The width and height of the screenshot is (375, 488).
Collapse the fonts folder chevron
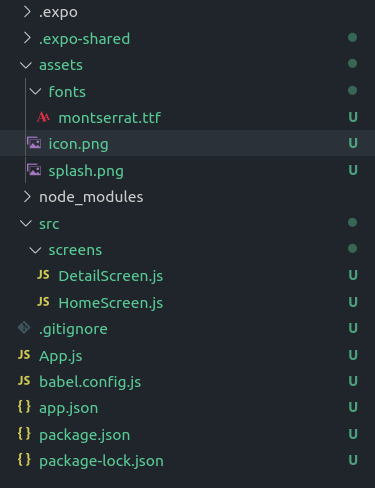[x=35, y=91]
